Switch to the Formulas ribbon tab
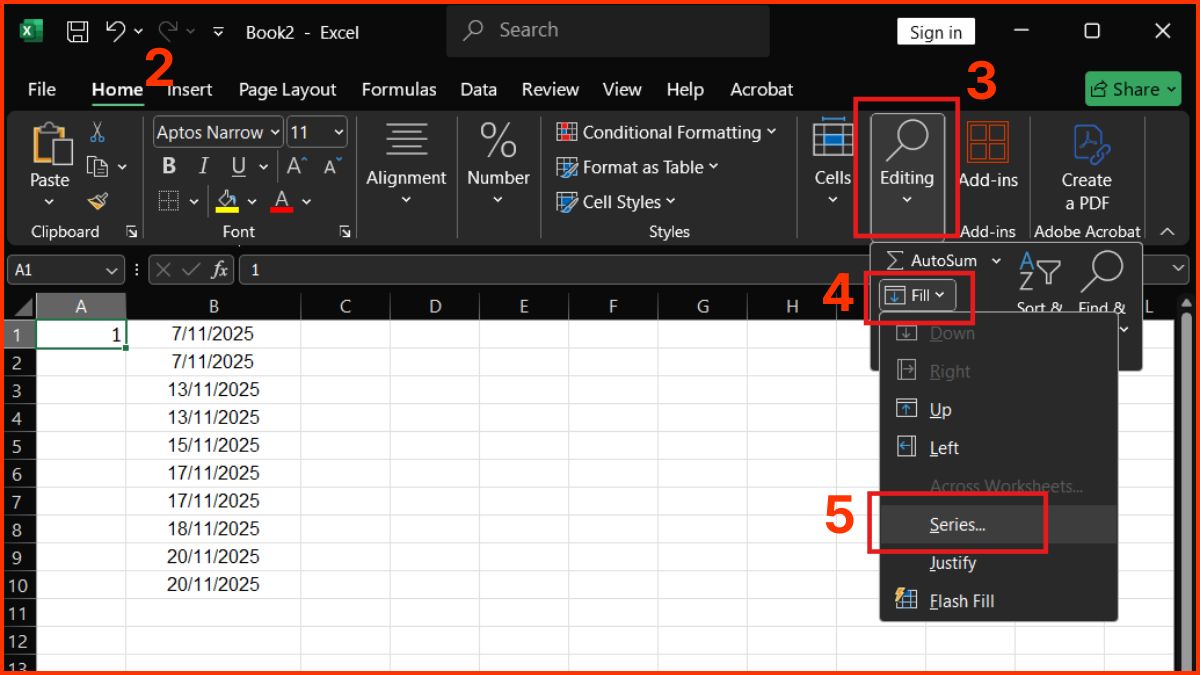The image size is (1200, 675). click(x=399, y=89)
